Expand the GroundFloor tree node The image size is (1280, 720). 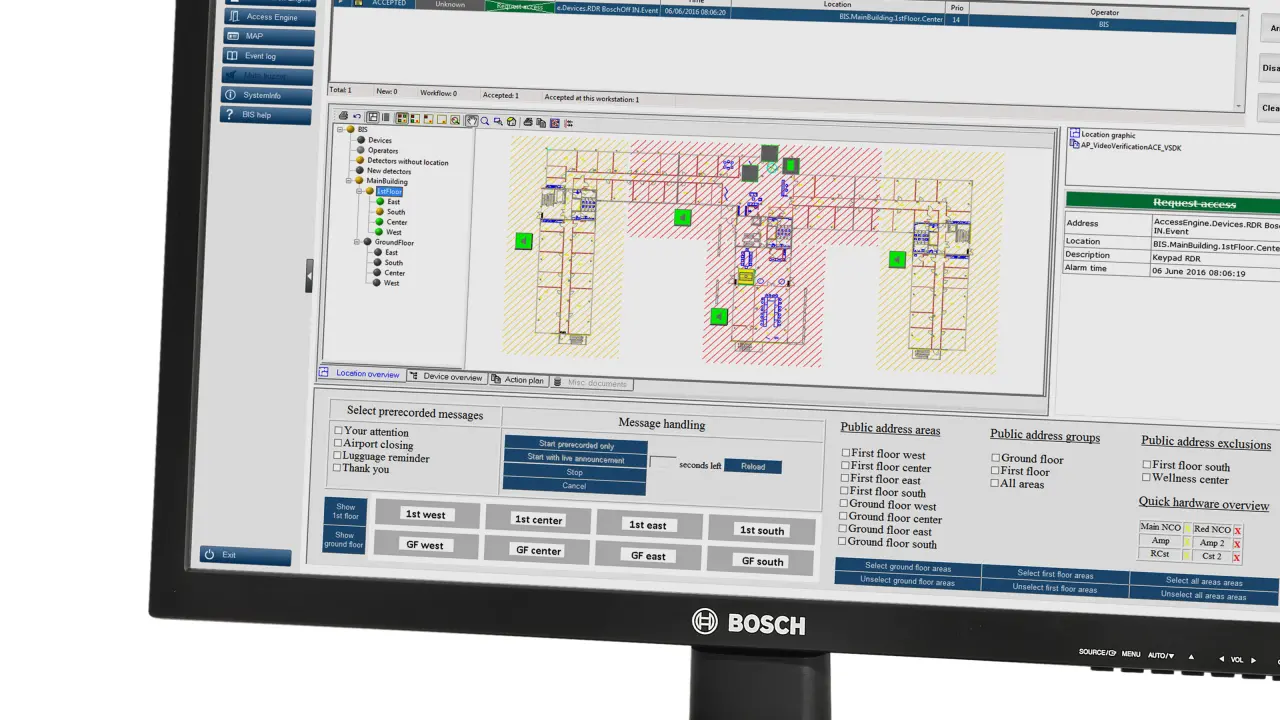(x=356, y=242)
